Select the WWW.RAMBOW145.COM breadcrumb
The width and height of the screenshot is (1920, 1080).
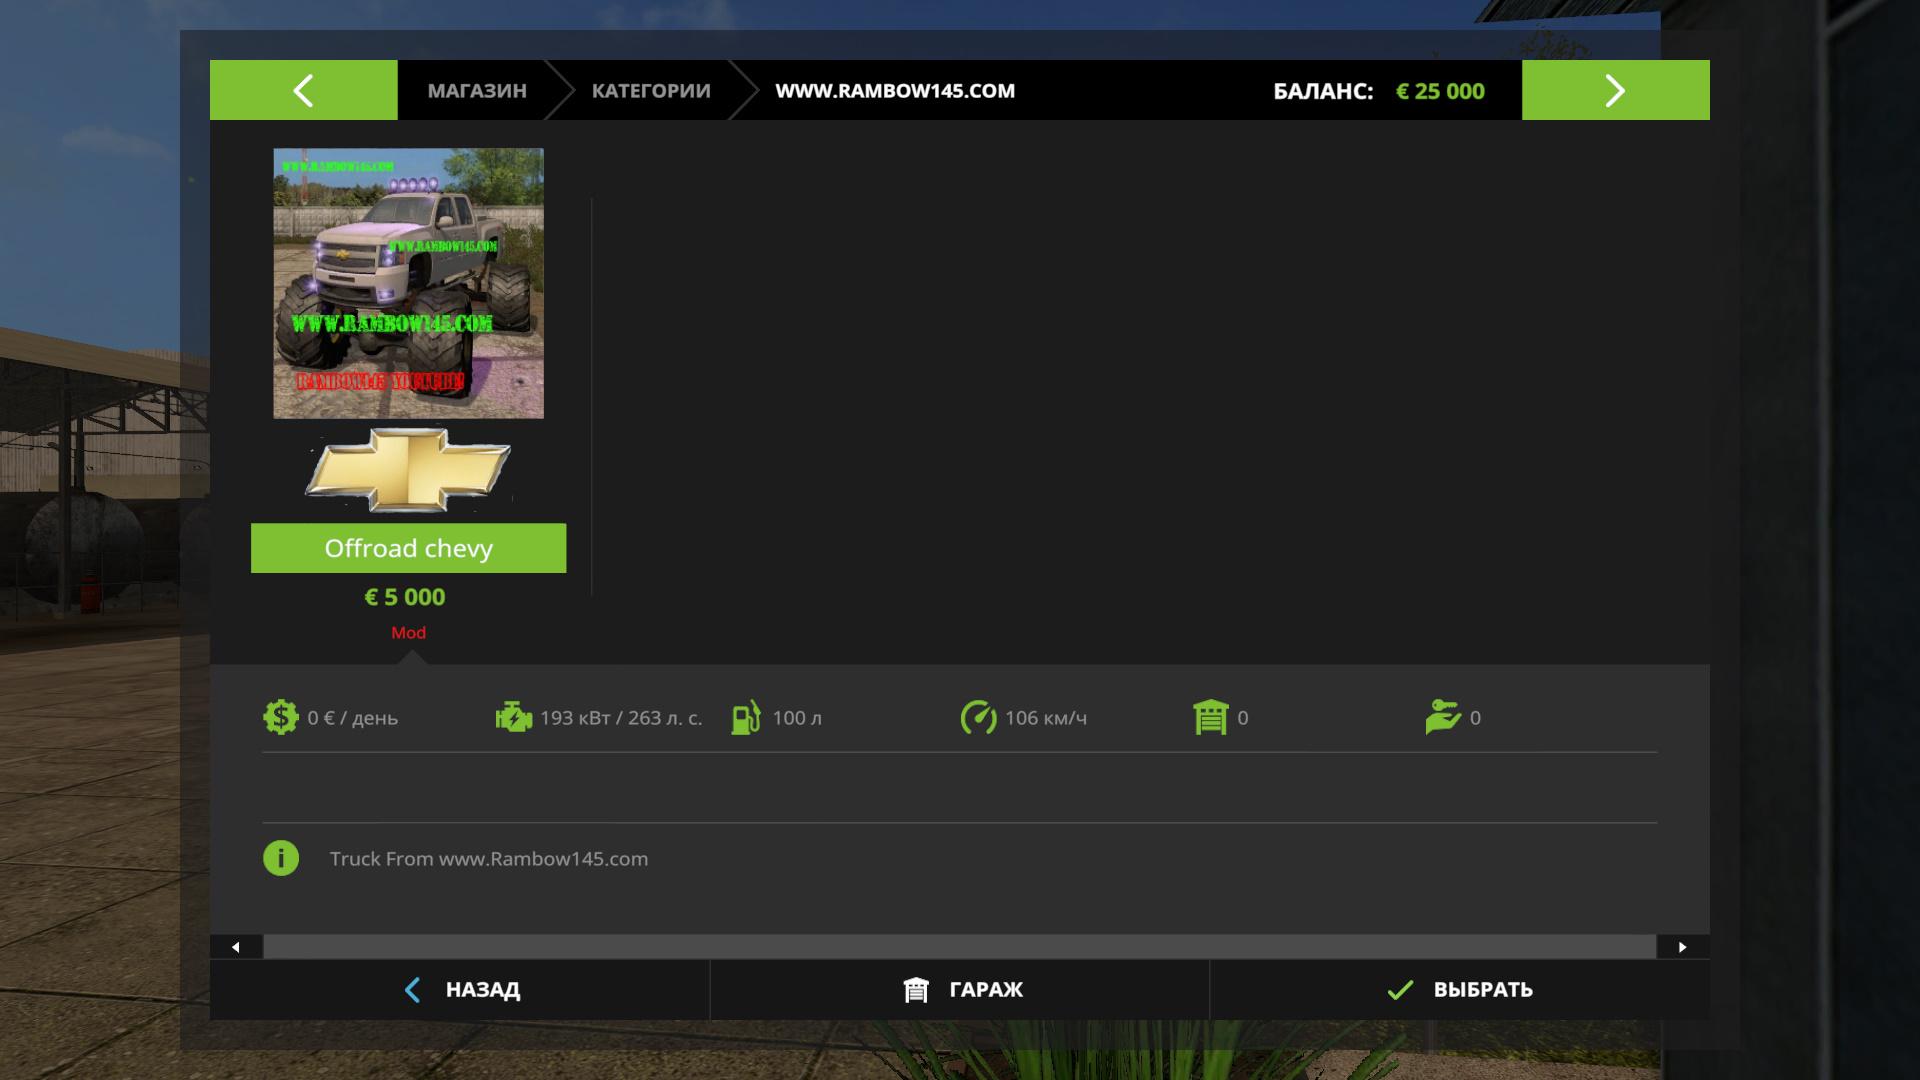[895, 90]
